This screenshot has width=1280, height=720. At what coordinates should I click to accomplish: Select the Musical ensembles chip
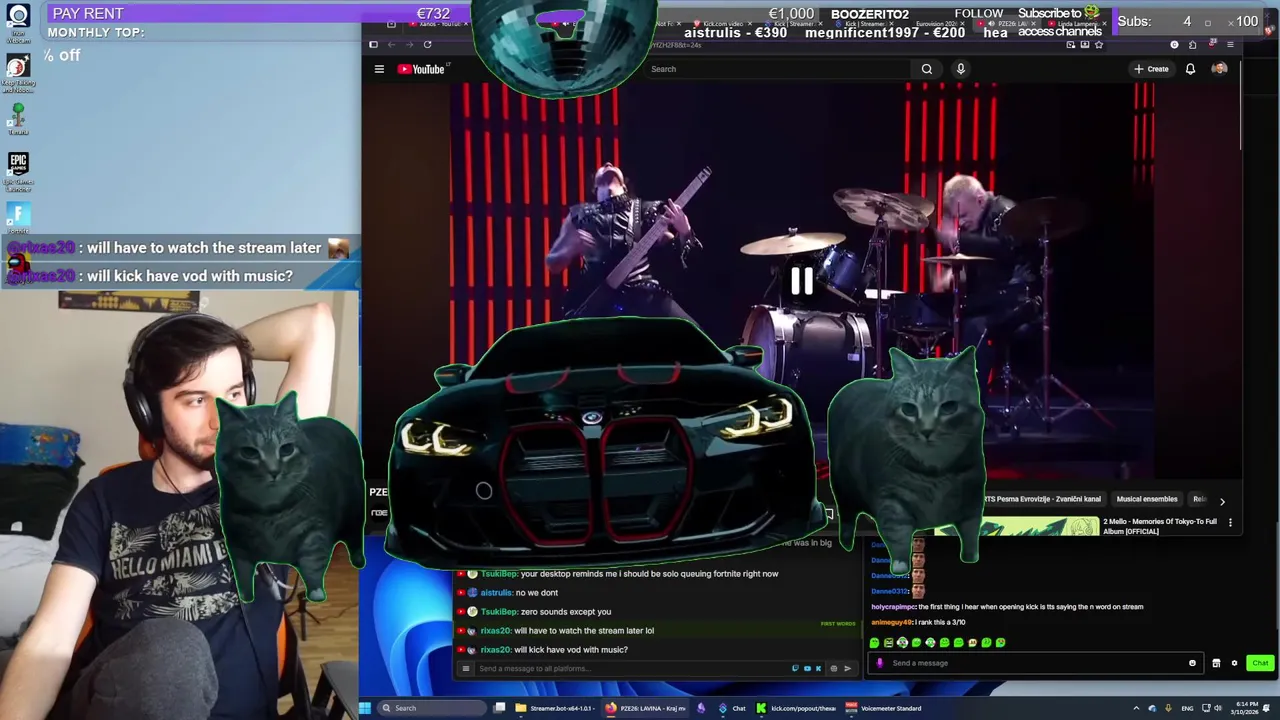tap(1147, 499)
